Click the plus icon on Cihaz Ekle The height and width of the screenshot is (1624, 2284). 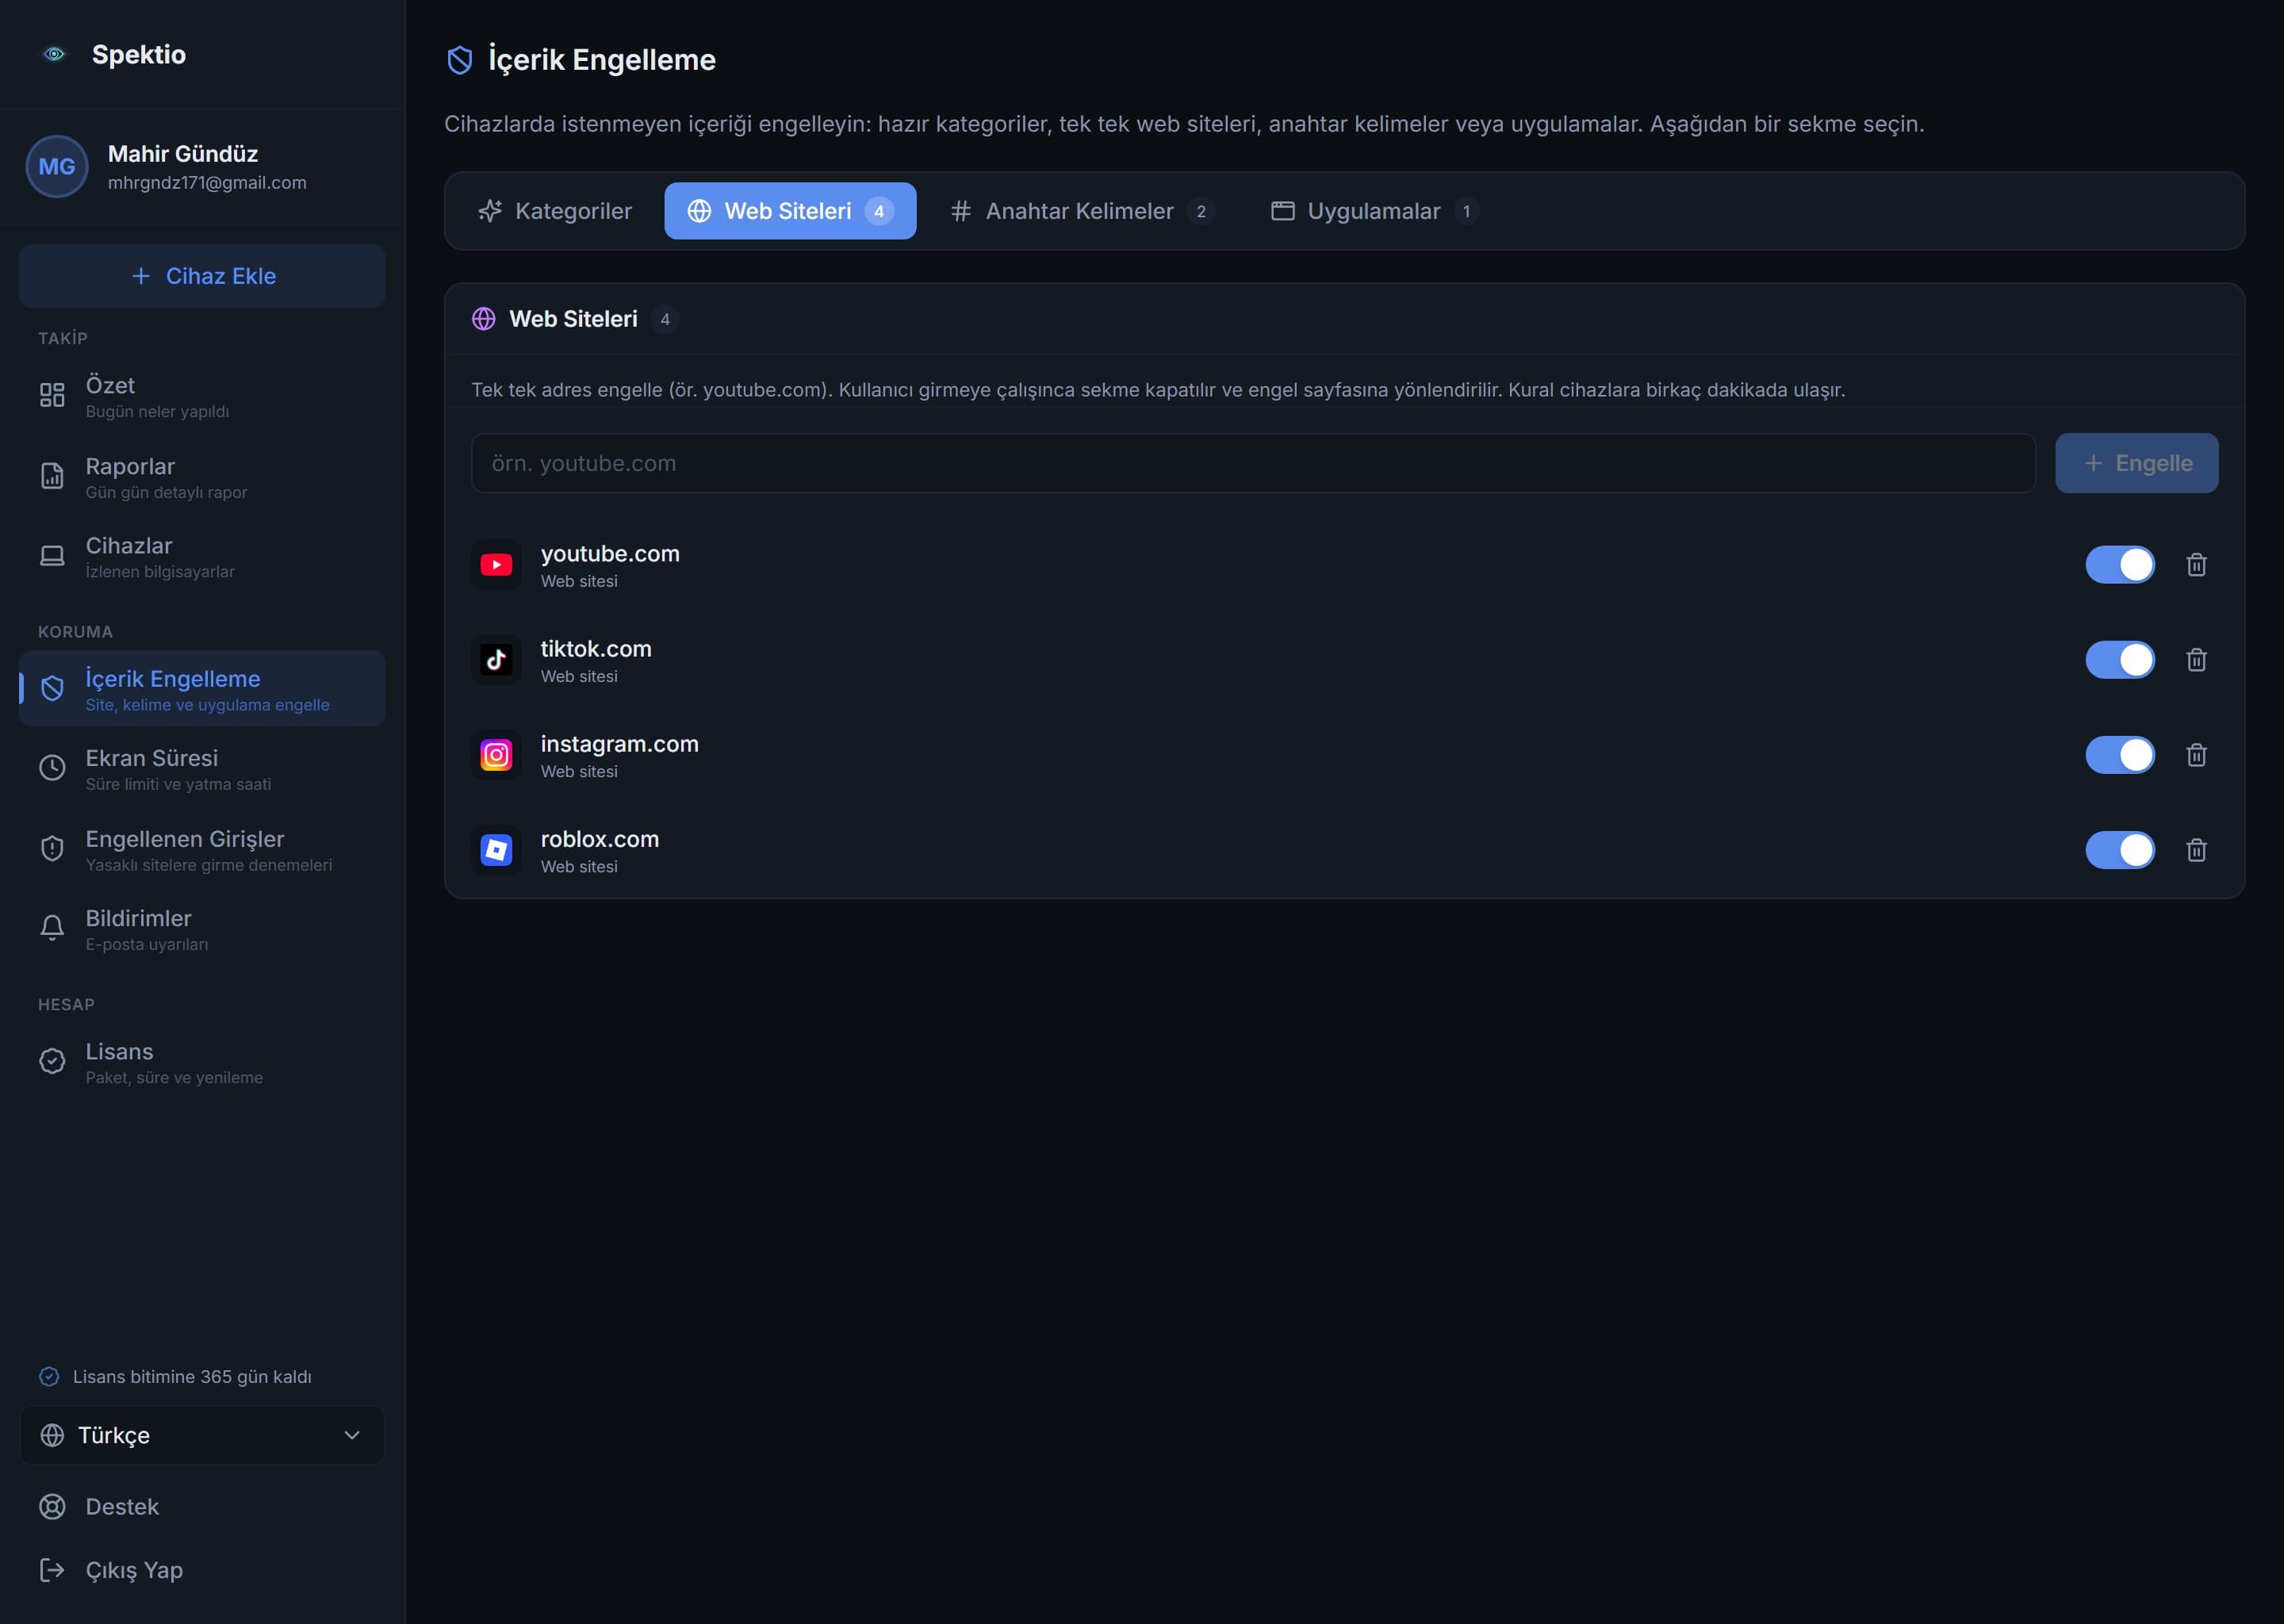coord(141,276)
